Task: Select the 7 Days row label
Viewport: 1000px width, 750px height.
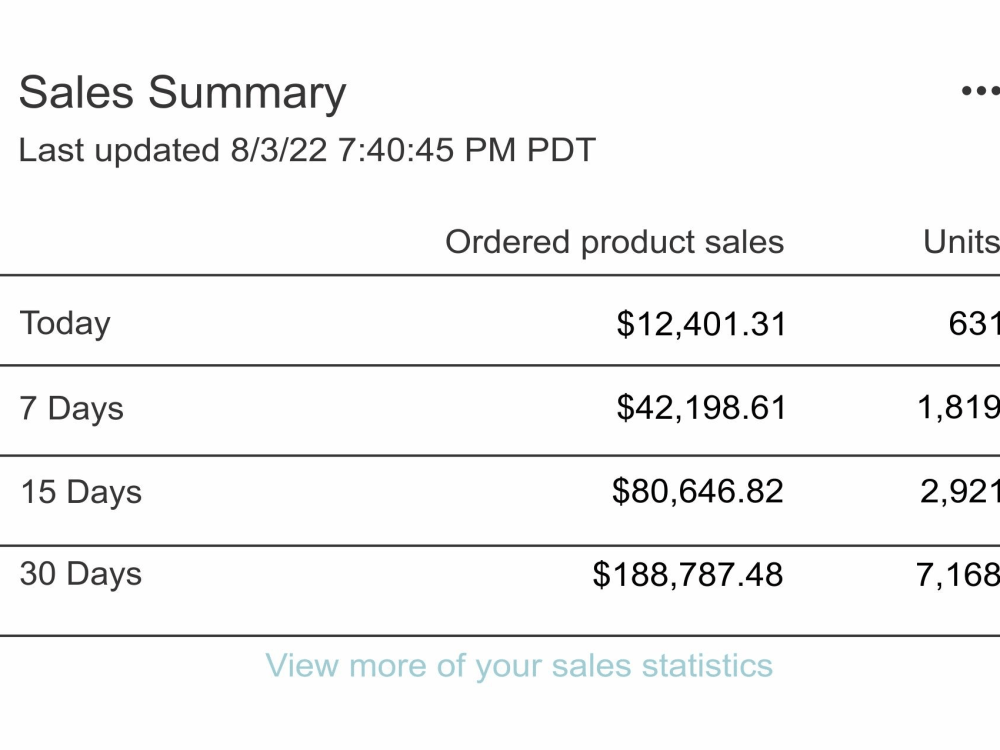Action: tap(71, 408)
